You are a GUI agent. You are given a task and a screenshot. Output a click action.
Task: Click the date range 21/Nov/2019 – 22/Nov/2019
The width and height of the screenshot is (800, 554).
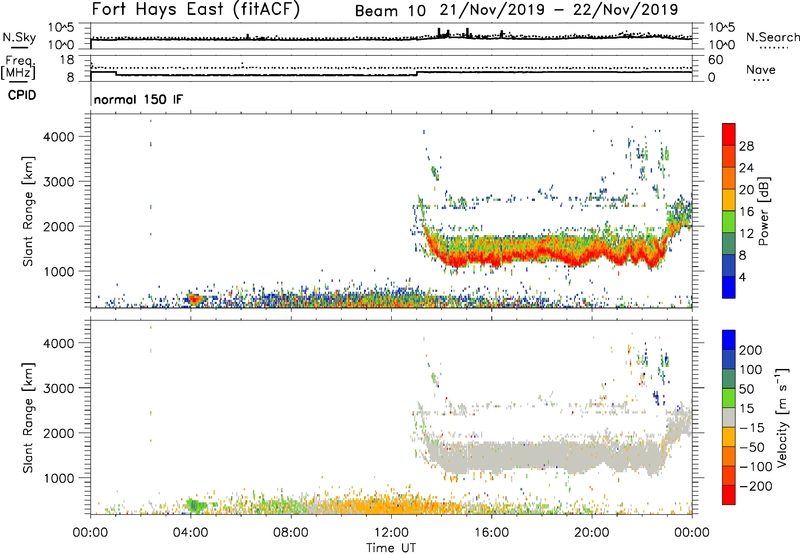click(559, 10)
